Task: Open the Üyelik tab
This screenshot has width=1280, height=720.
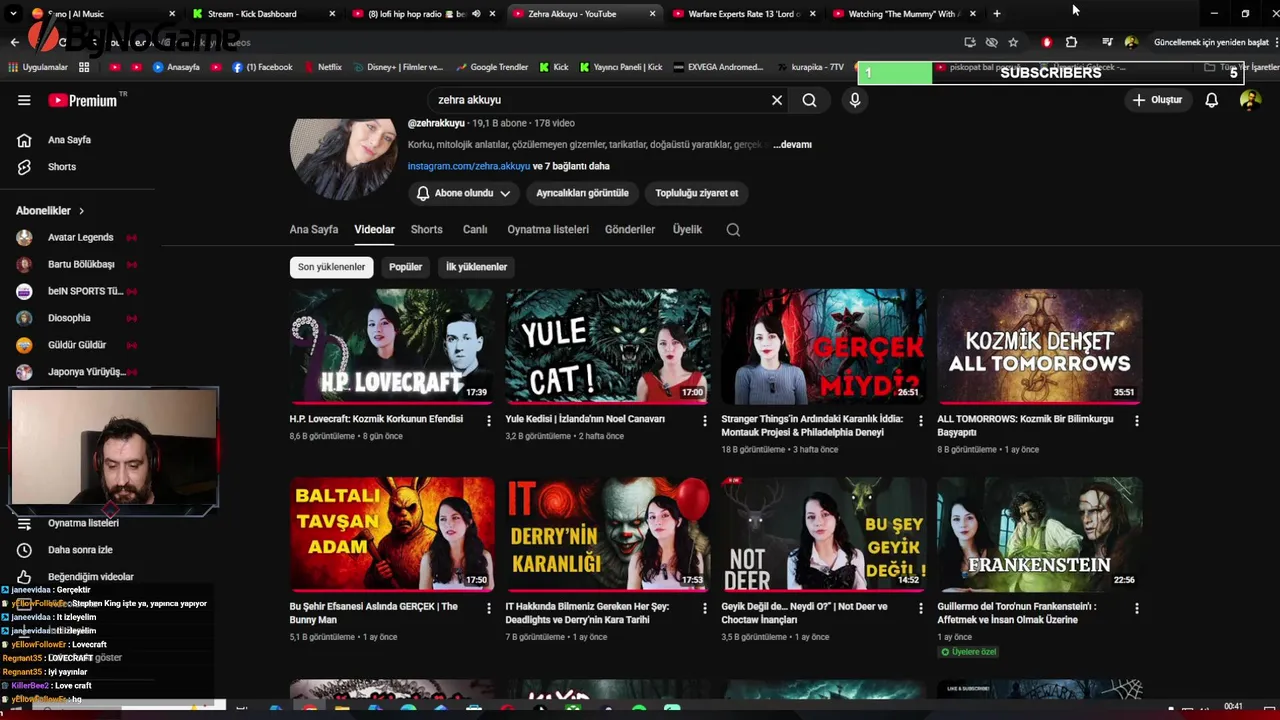Action: (687, 230)
